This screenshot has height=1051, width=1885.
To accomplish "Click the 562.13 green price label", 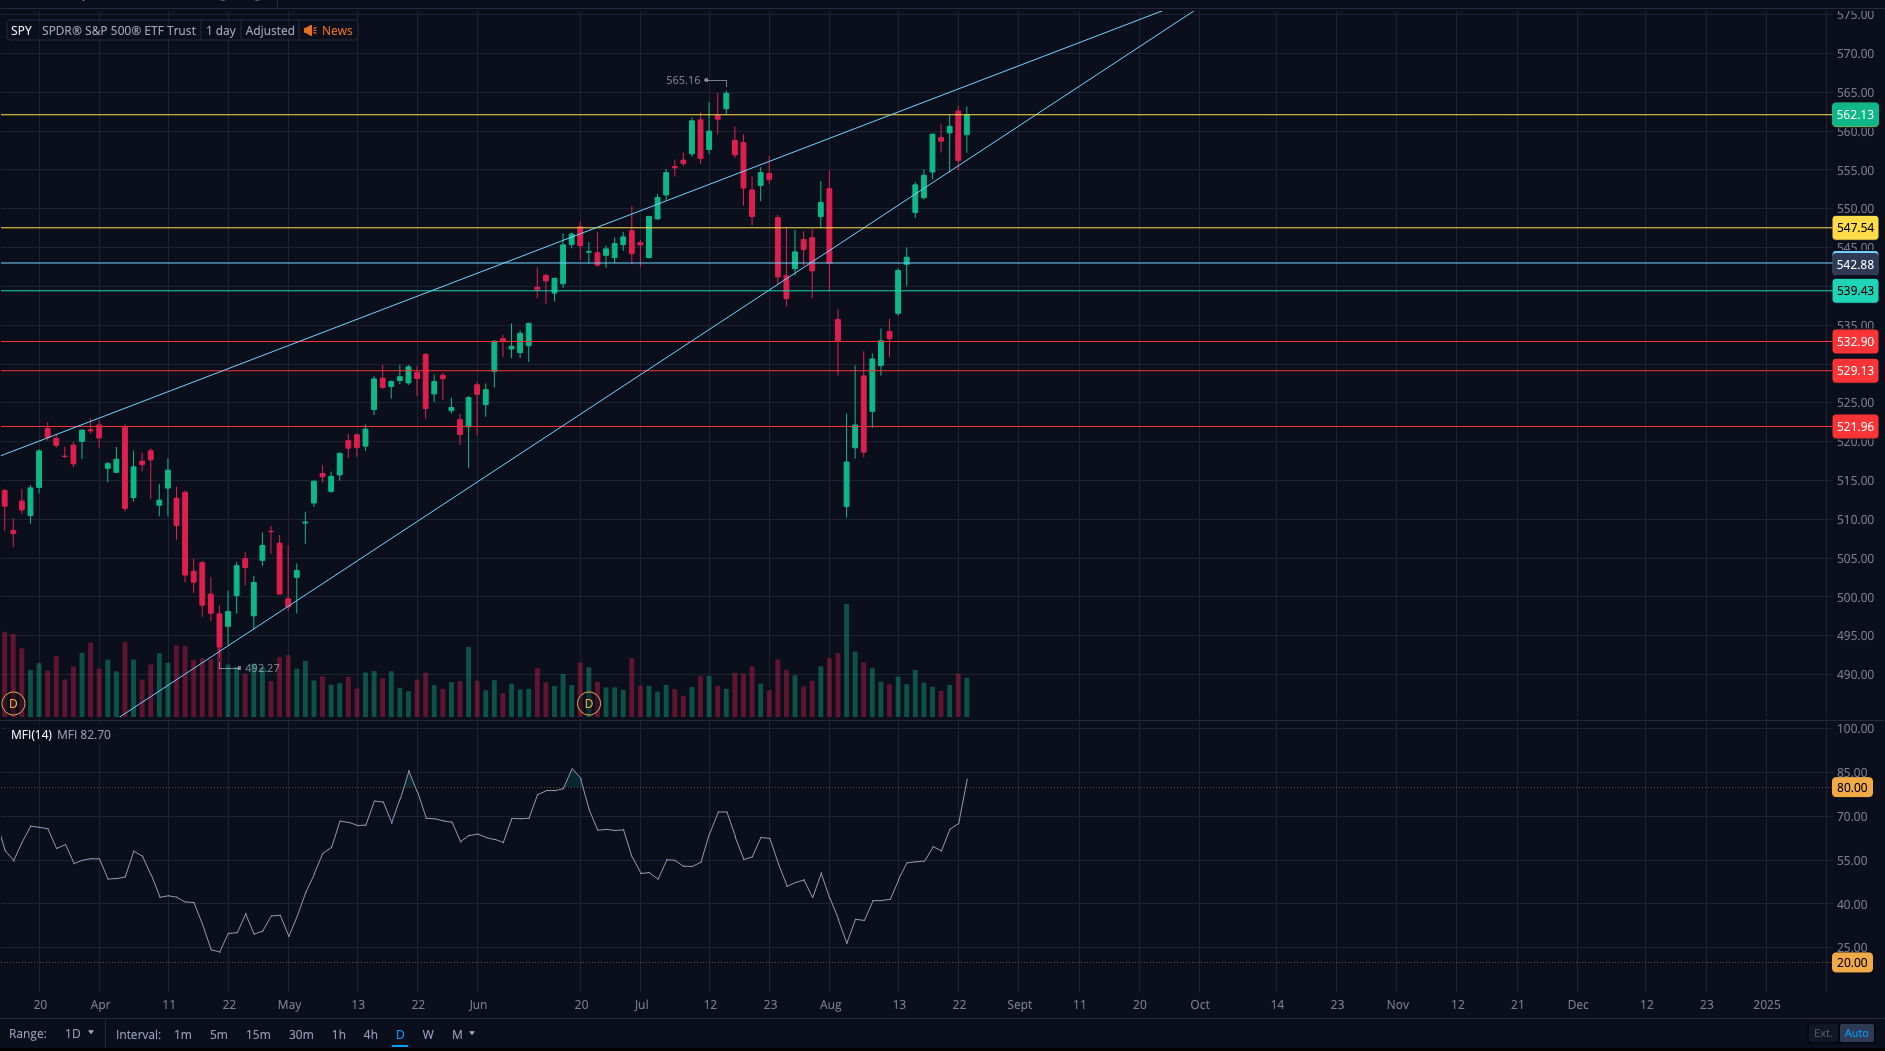I will [1854, 115].
